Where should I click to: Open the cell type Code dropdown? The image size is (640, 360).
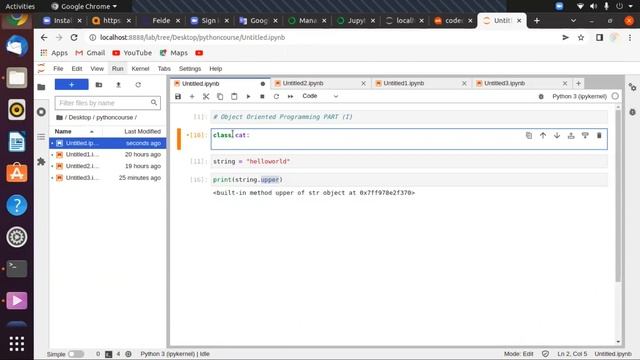pyautogui.click(x=320, y=96)
